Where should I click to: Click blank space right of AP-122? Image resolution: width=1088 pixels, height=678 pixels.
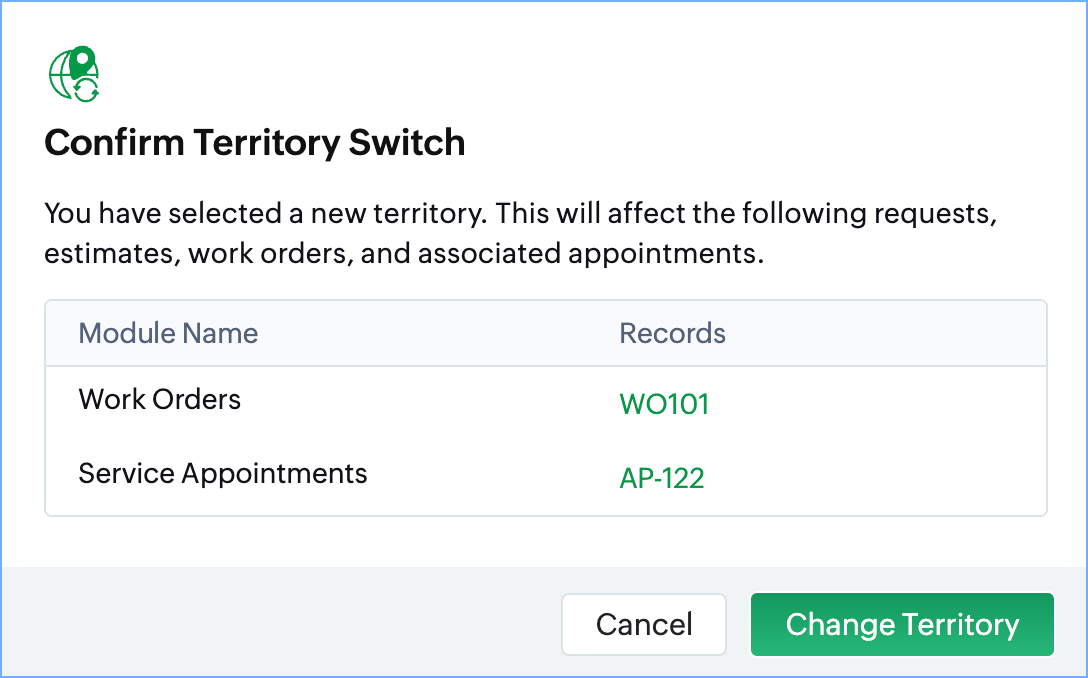tap(880, 478)
